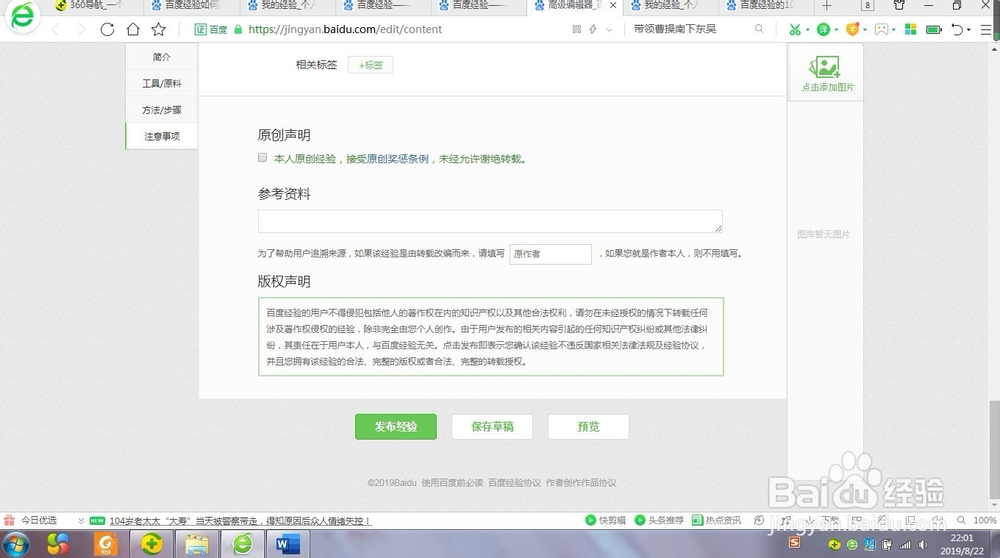Click the browser forward arrow
The image size is (1000, 558).
[81, 29]
